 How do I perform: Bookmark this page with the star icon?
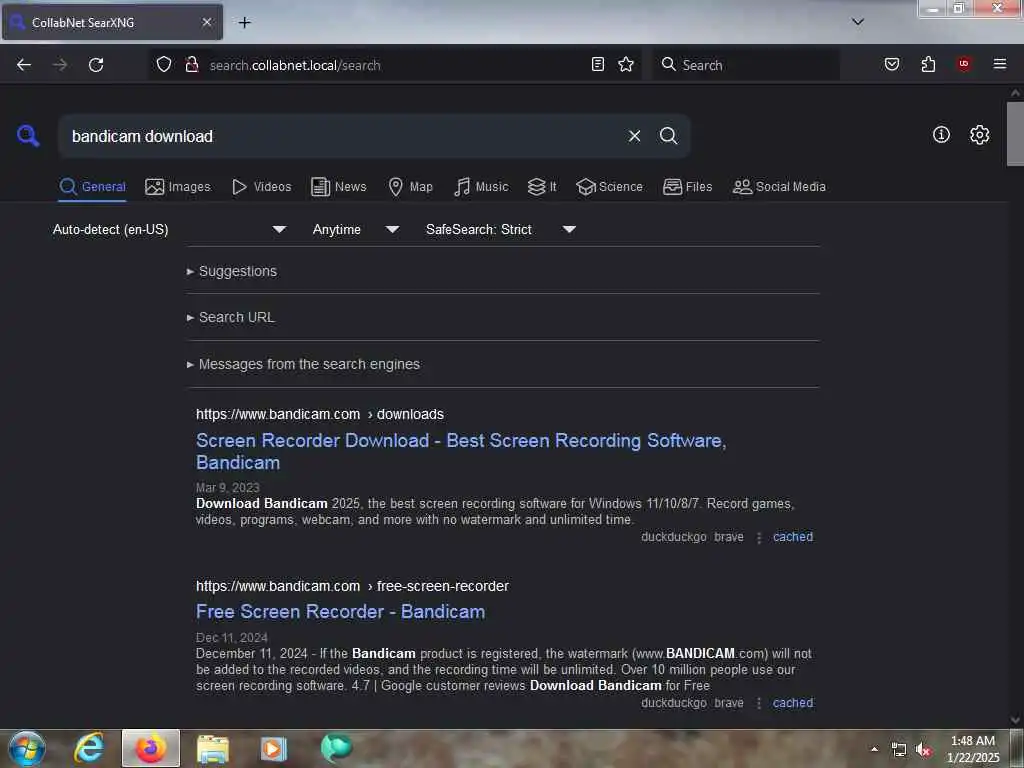point(626,64)
